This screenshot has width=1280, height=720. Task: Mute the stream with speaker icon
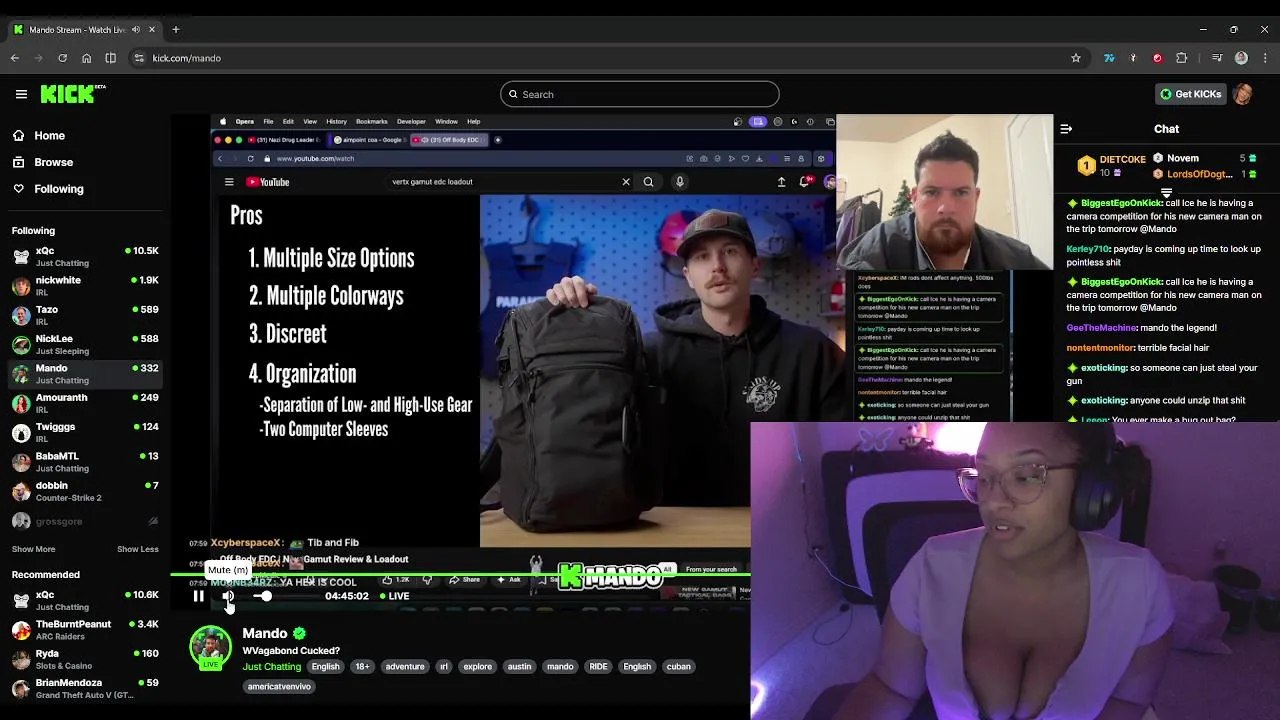pos(228,596)
